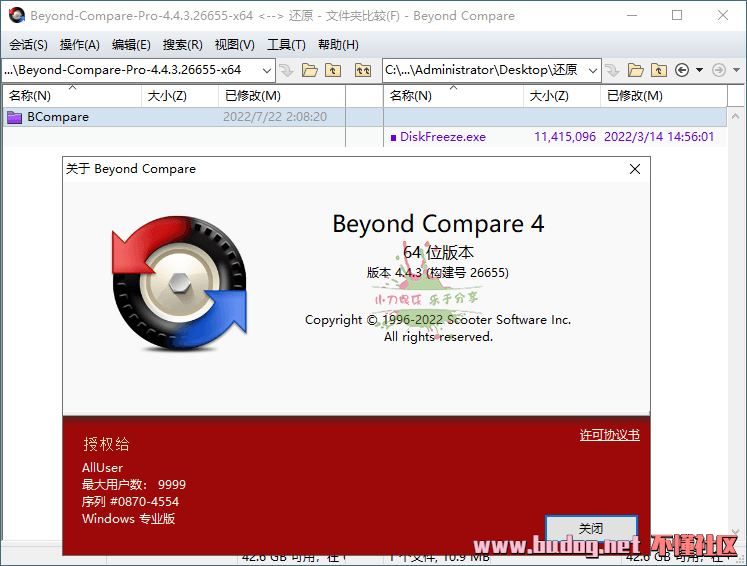This screenshot has width=747, height=566.
Task: Sort right pane by 大小(Z) column
Action: (562, 96)
